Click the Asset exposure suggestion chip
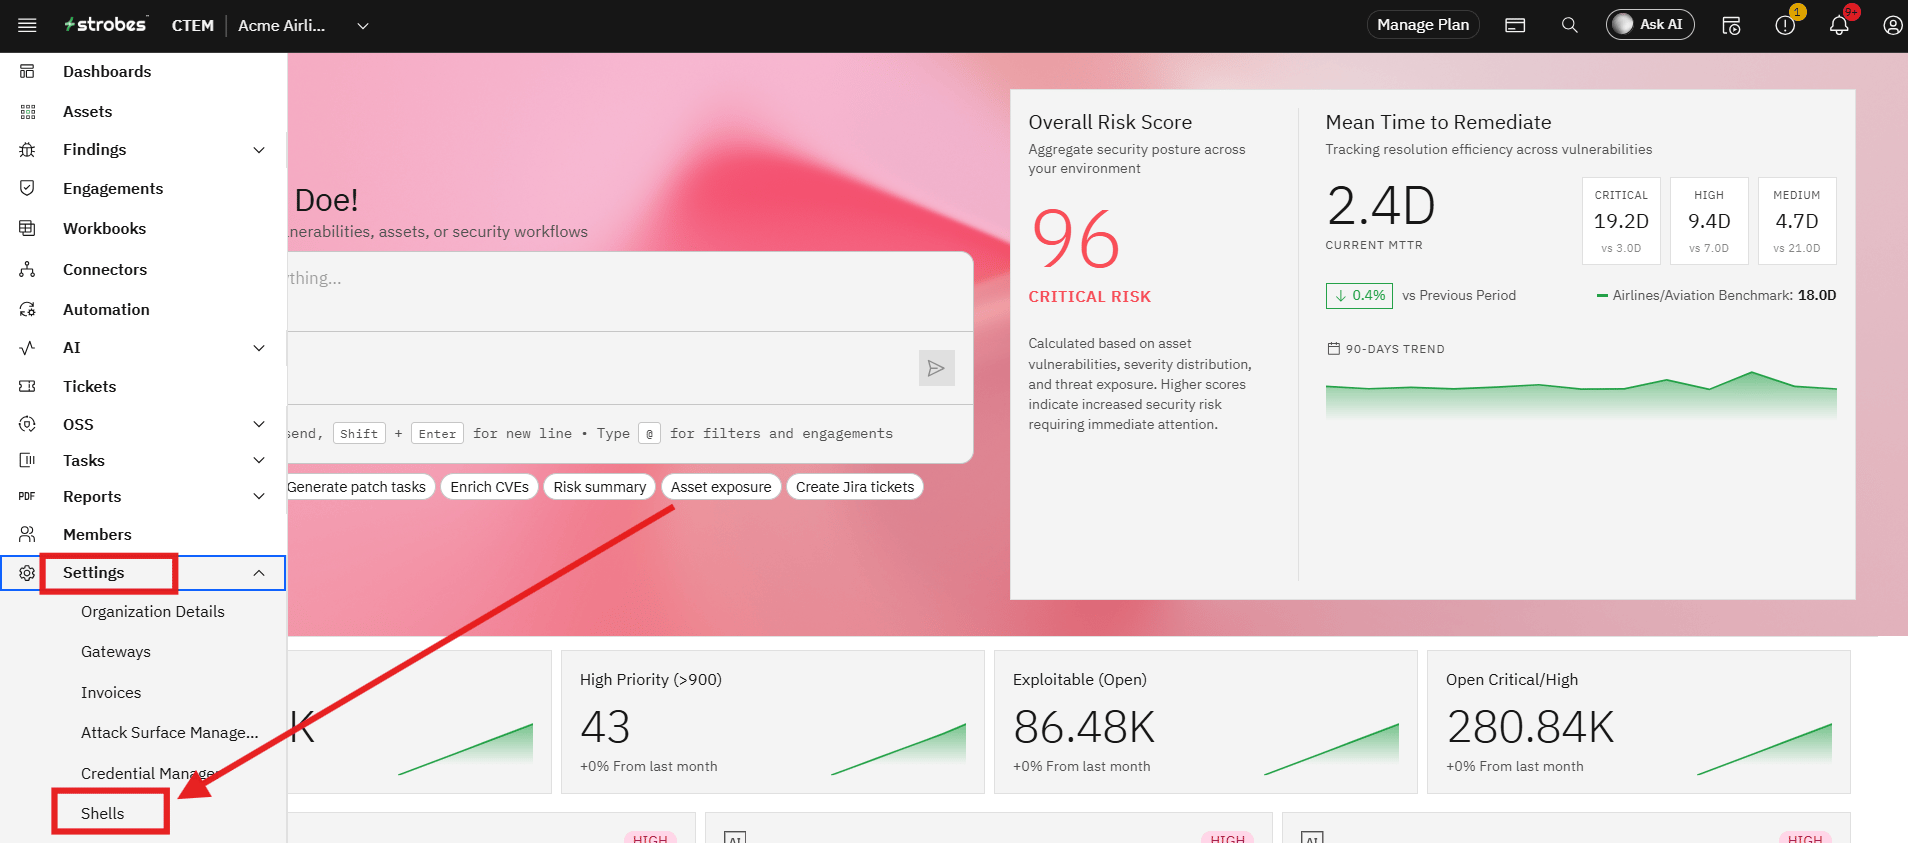This screenshot has width=1908, height=843. click(x=721, y=487)
